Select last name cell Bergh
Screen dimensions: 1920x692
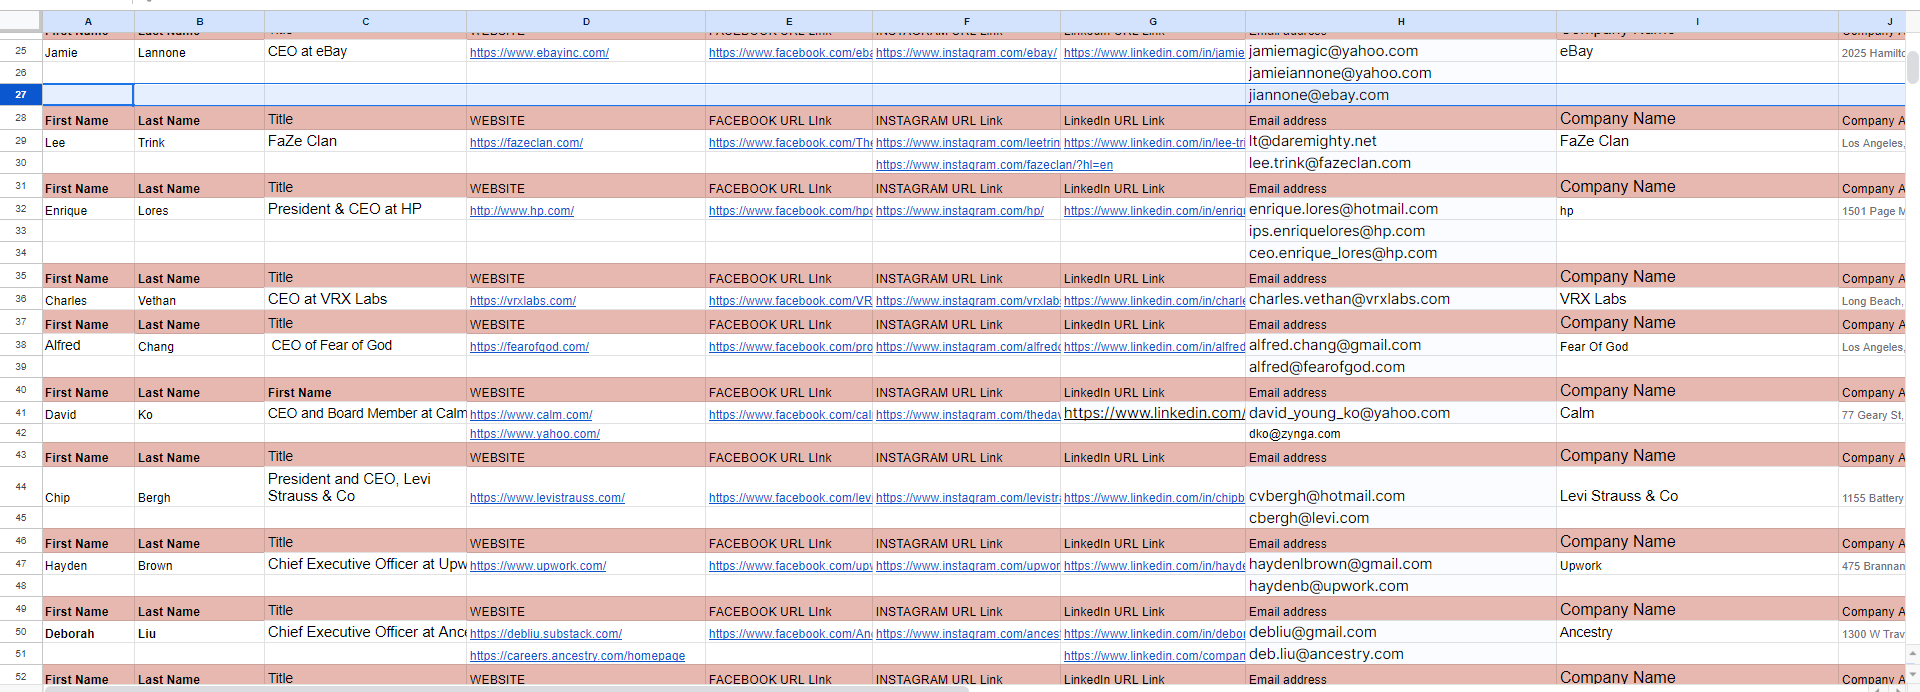pyautogui.click(x=199, y=487)
